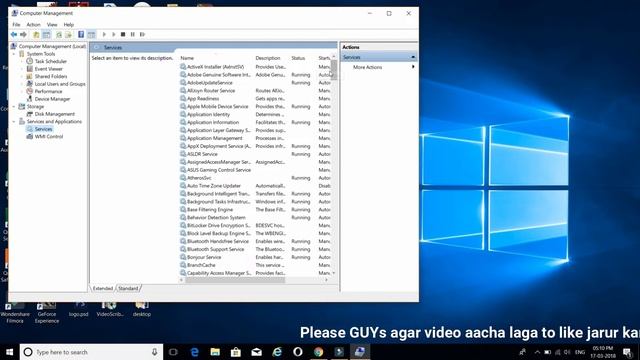Select the Adobe Genuine Software service row
640x360 pixels.
pos(255,75)
